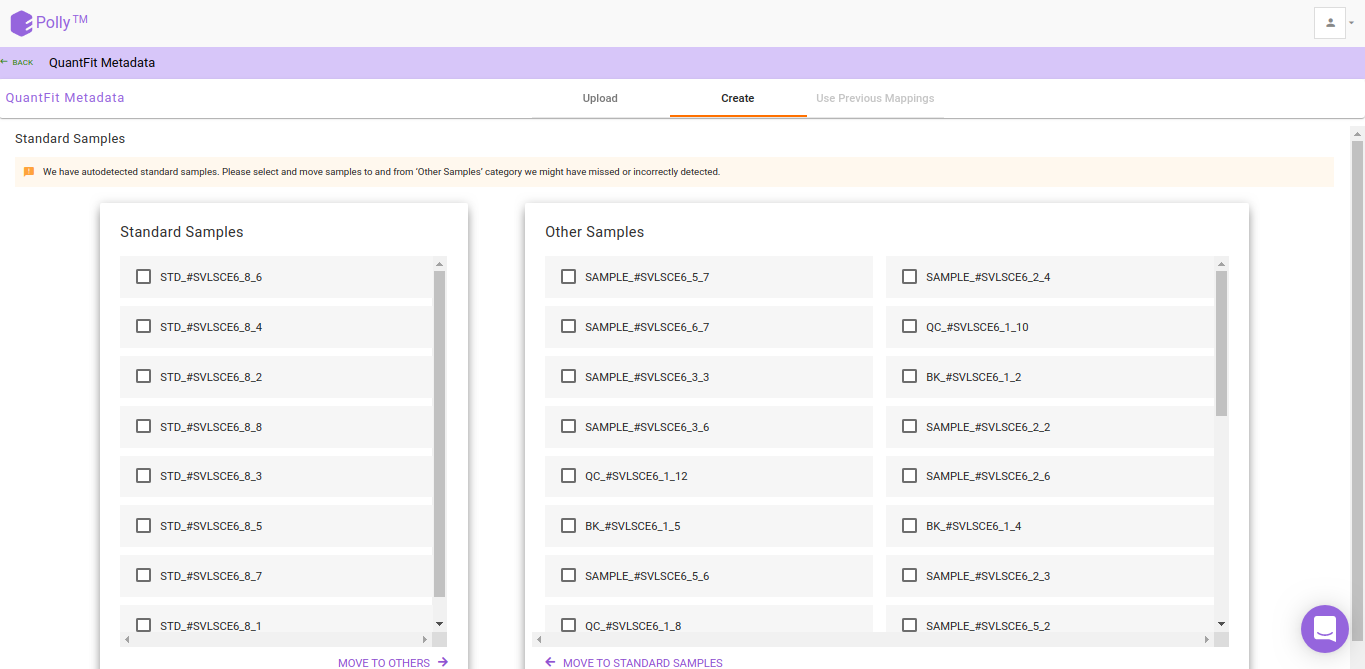1365x669 pixels.
Task: Check SAMPLE_#SVLSCE6_5_6 checkbox
Action: click(568, 575)
